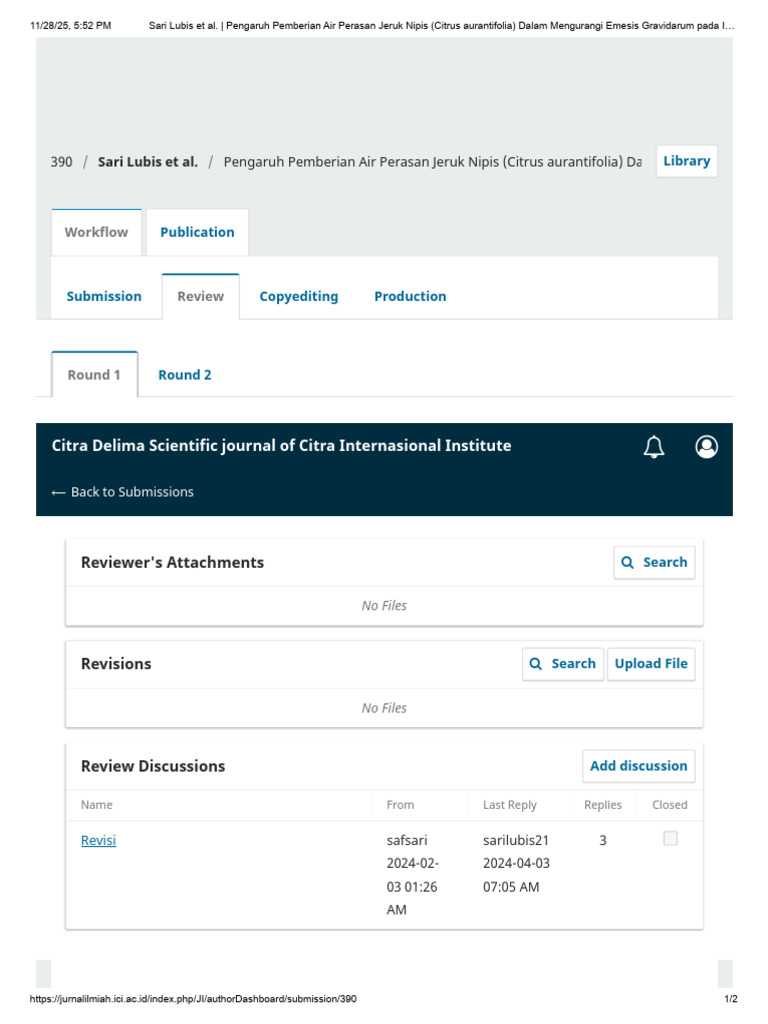Open the Revisi discussion link
Screen dimensions: 768x1024
99,840
